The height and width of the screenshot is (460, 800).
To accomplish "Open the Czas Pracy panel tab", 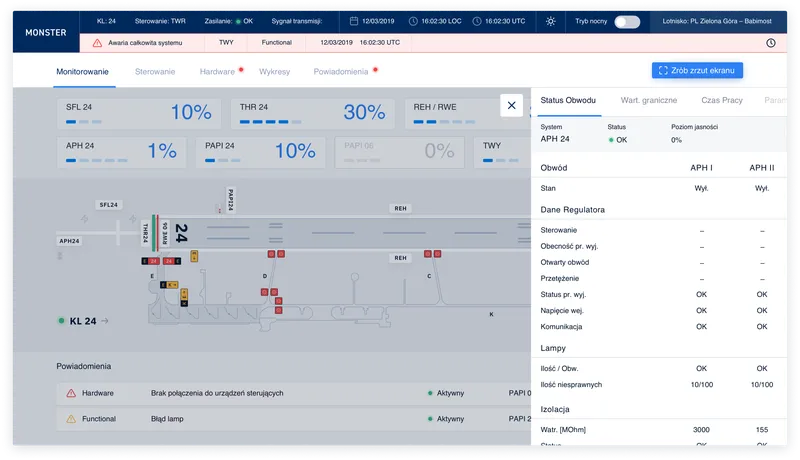I will click(x=722, y=100).
